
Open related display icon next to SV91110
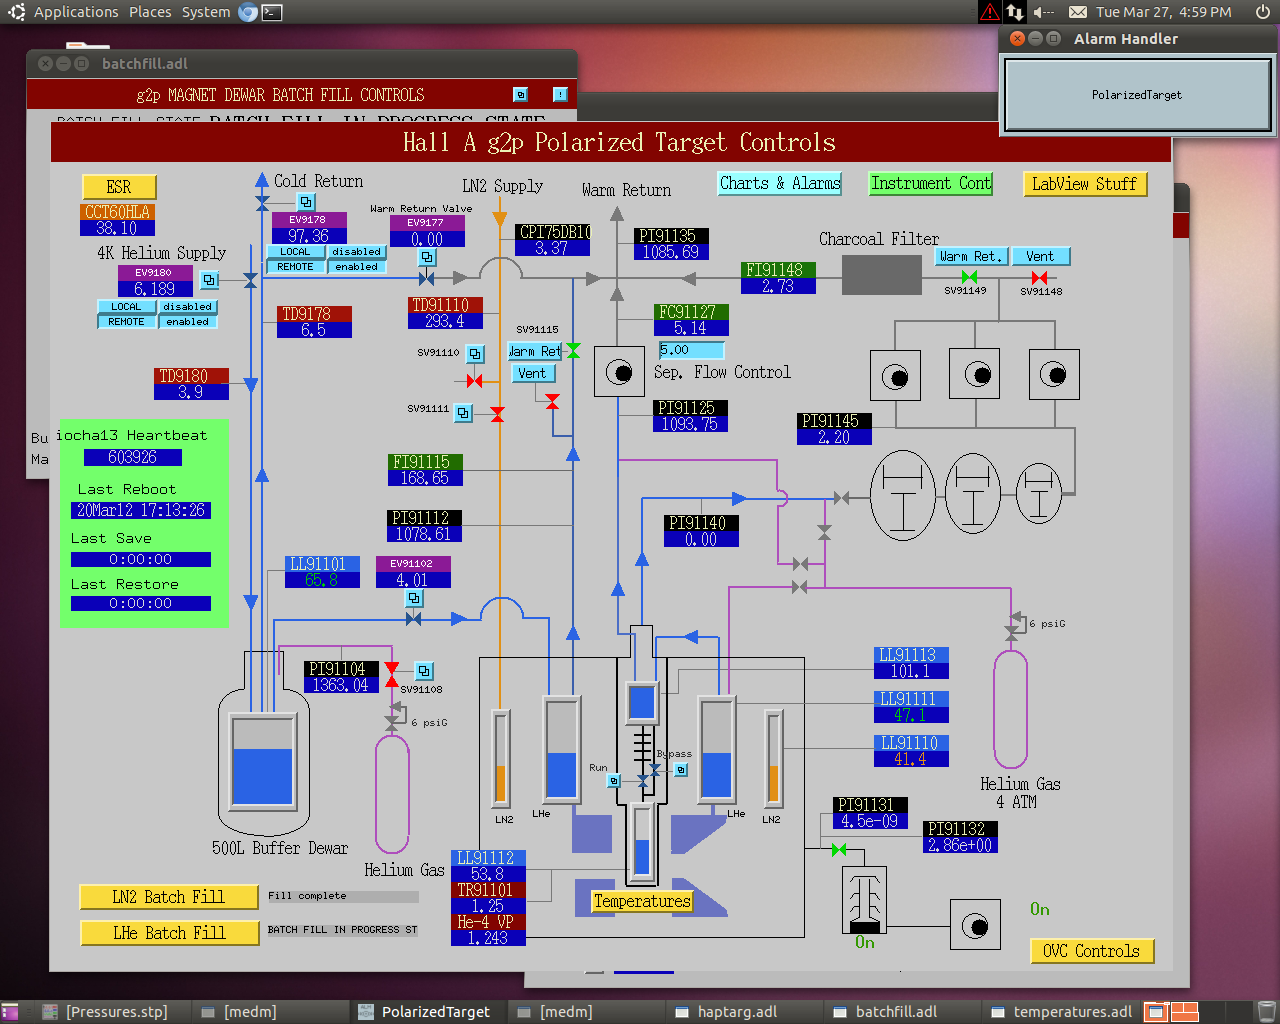pos(475,353)
